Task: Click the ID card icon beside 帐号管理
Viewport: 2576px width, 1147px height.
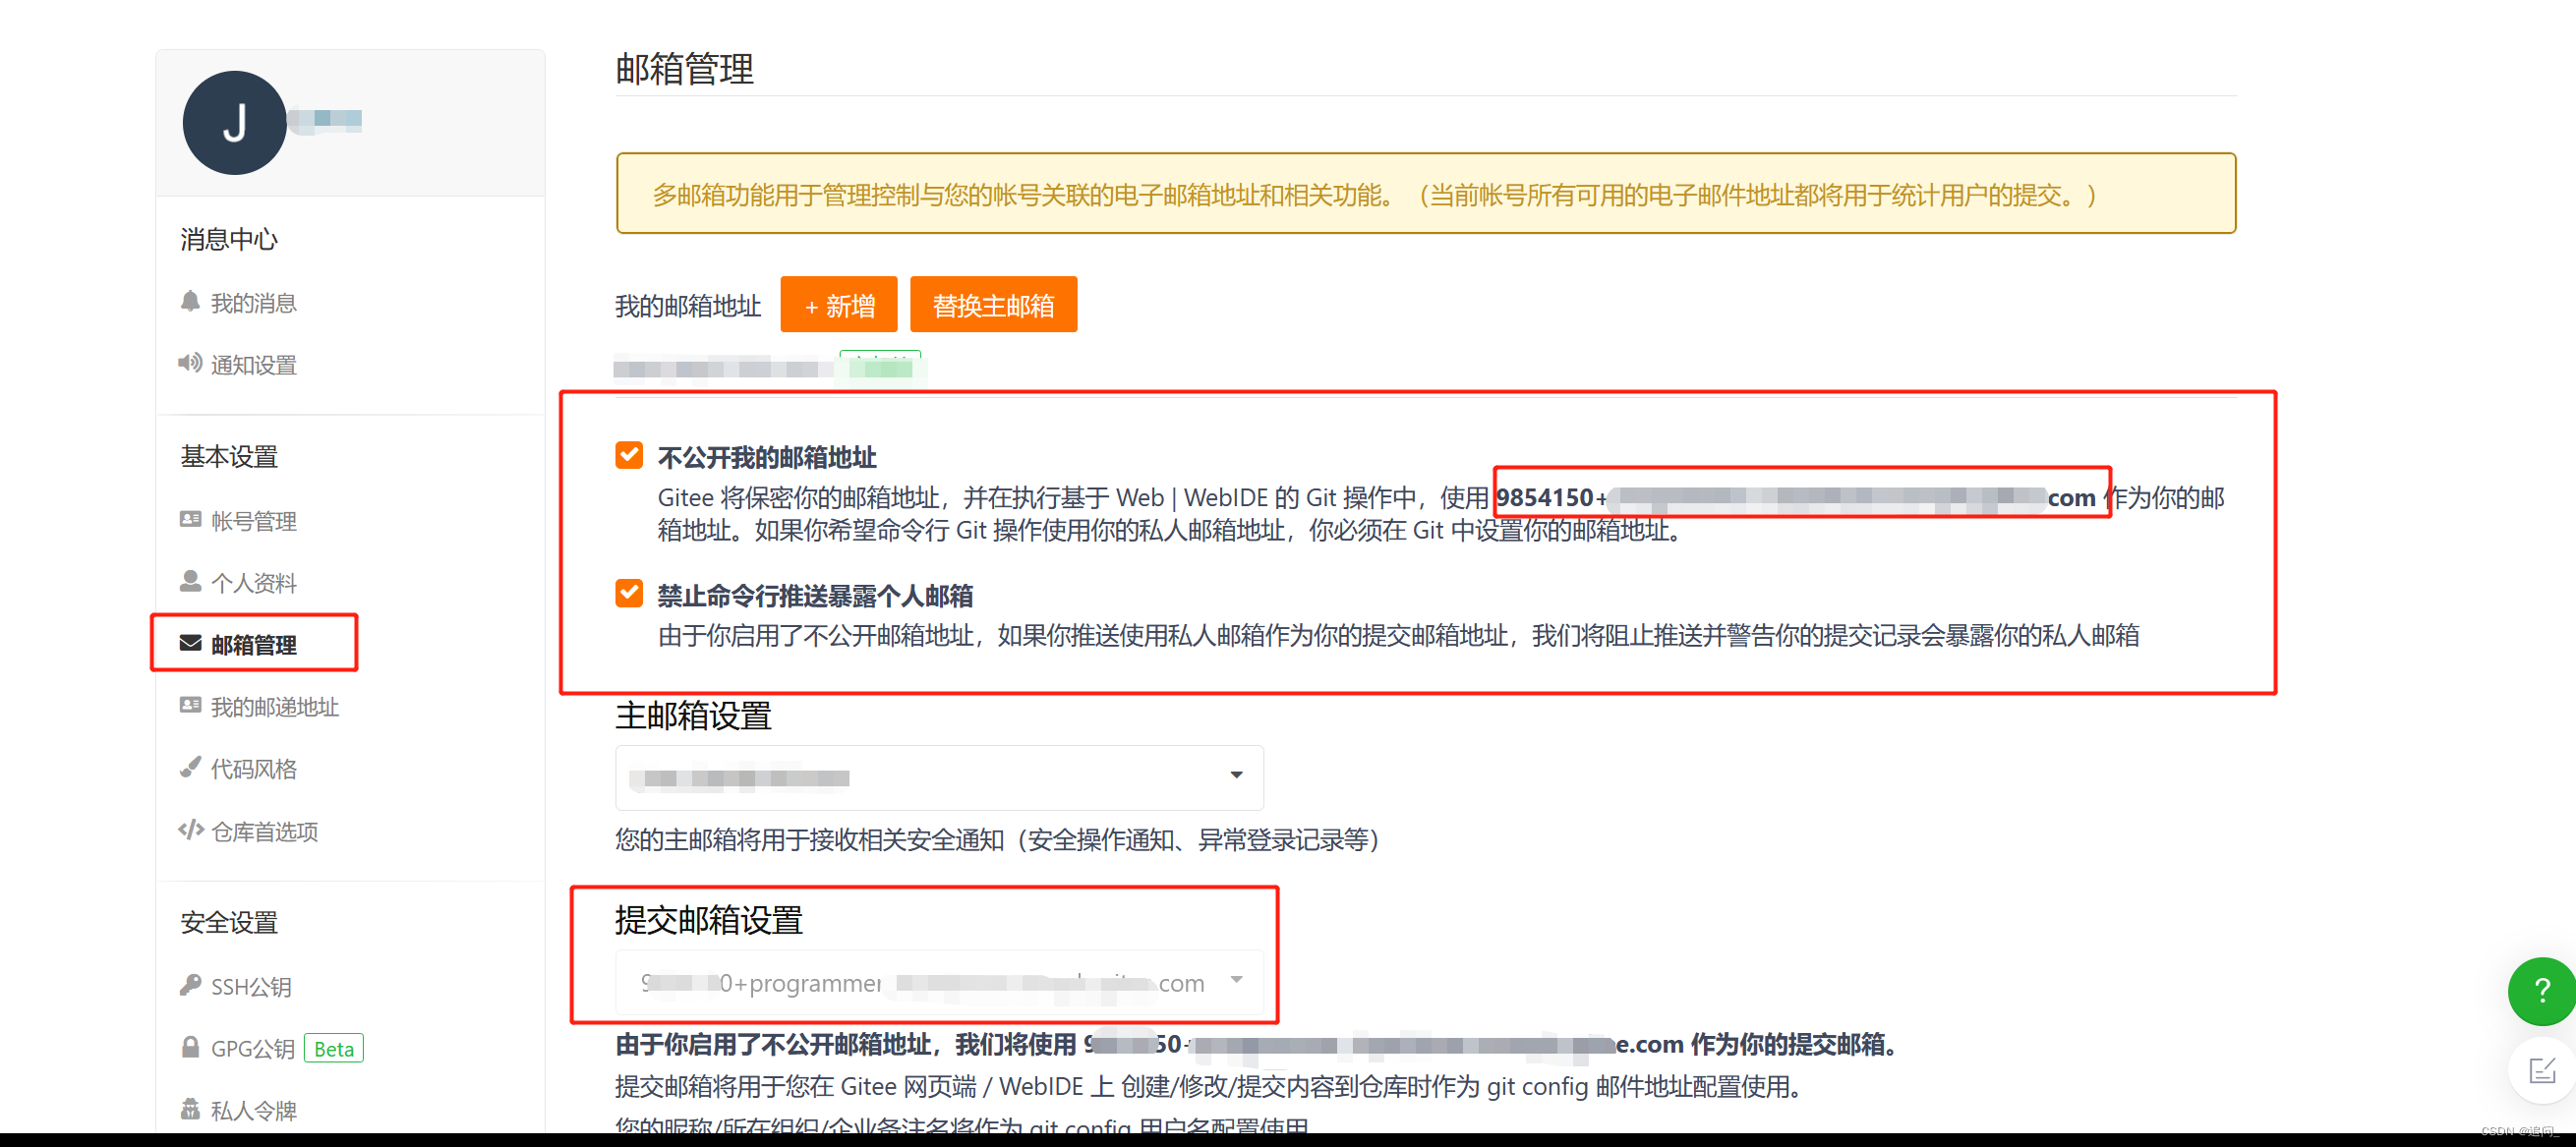Action: coord(190,519)
